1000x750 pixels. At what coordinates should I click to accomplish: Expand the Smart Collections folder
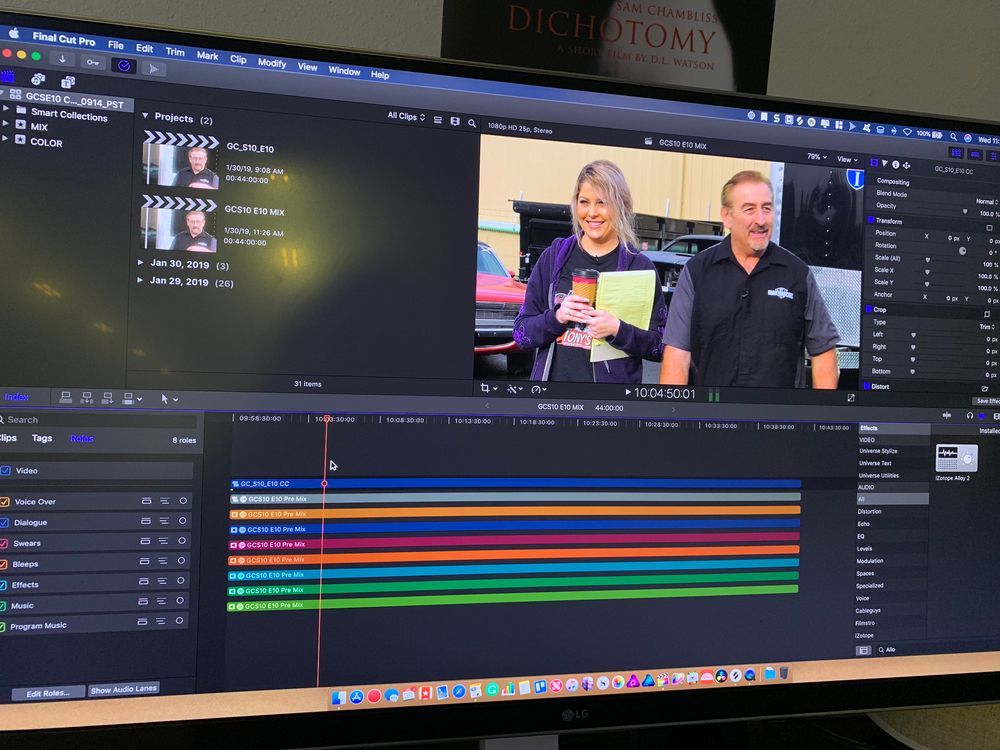coord(7,108)
